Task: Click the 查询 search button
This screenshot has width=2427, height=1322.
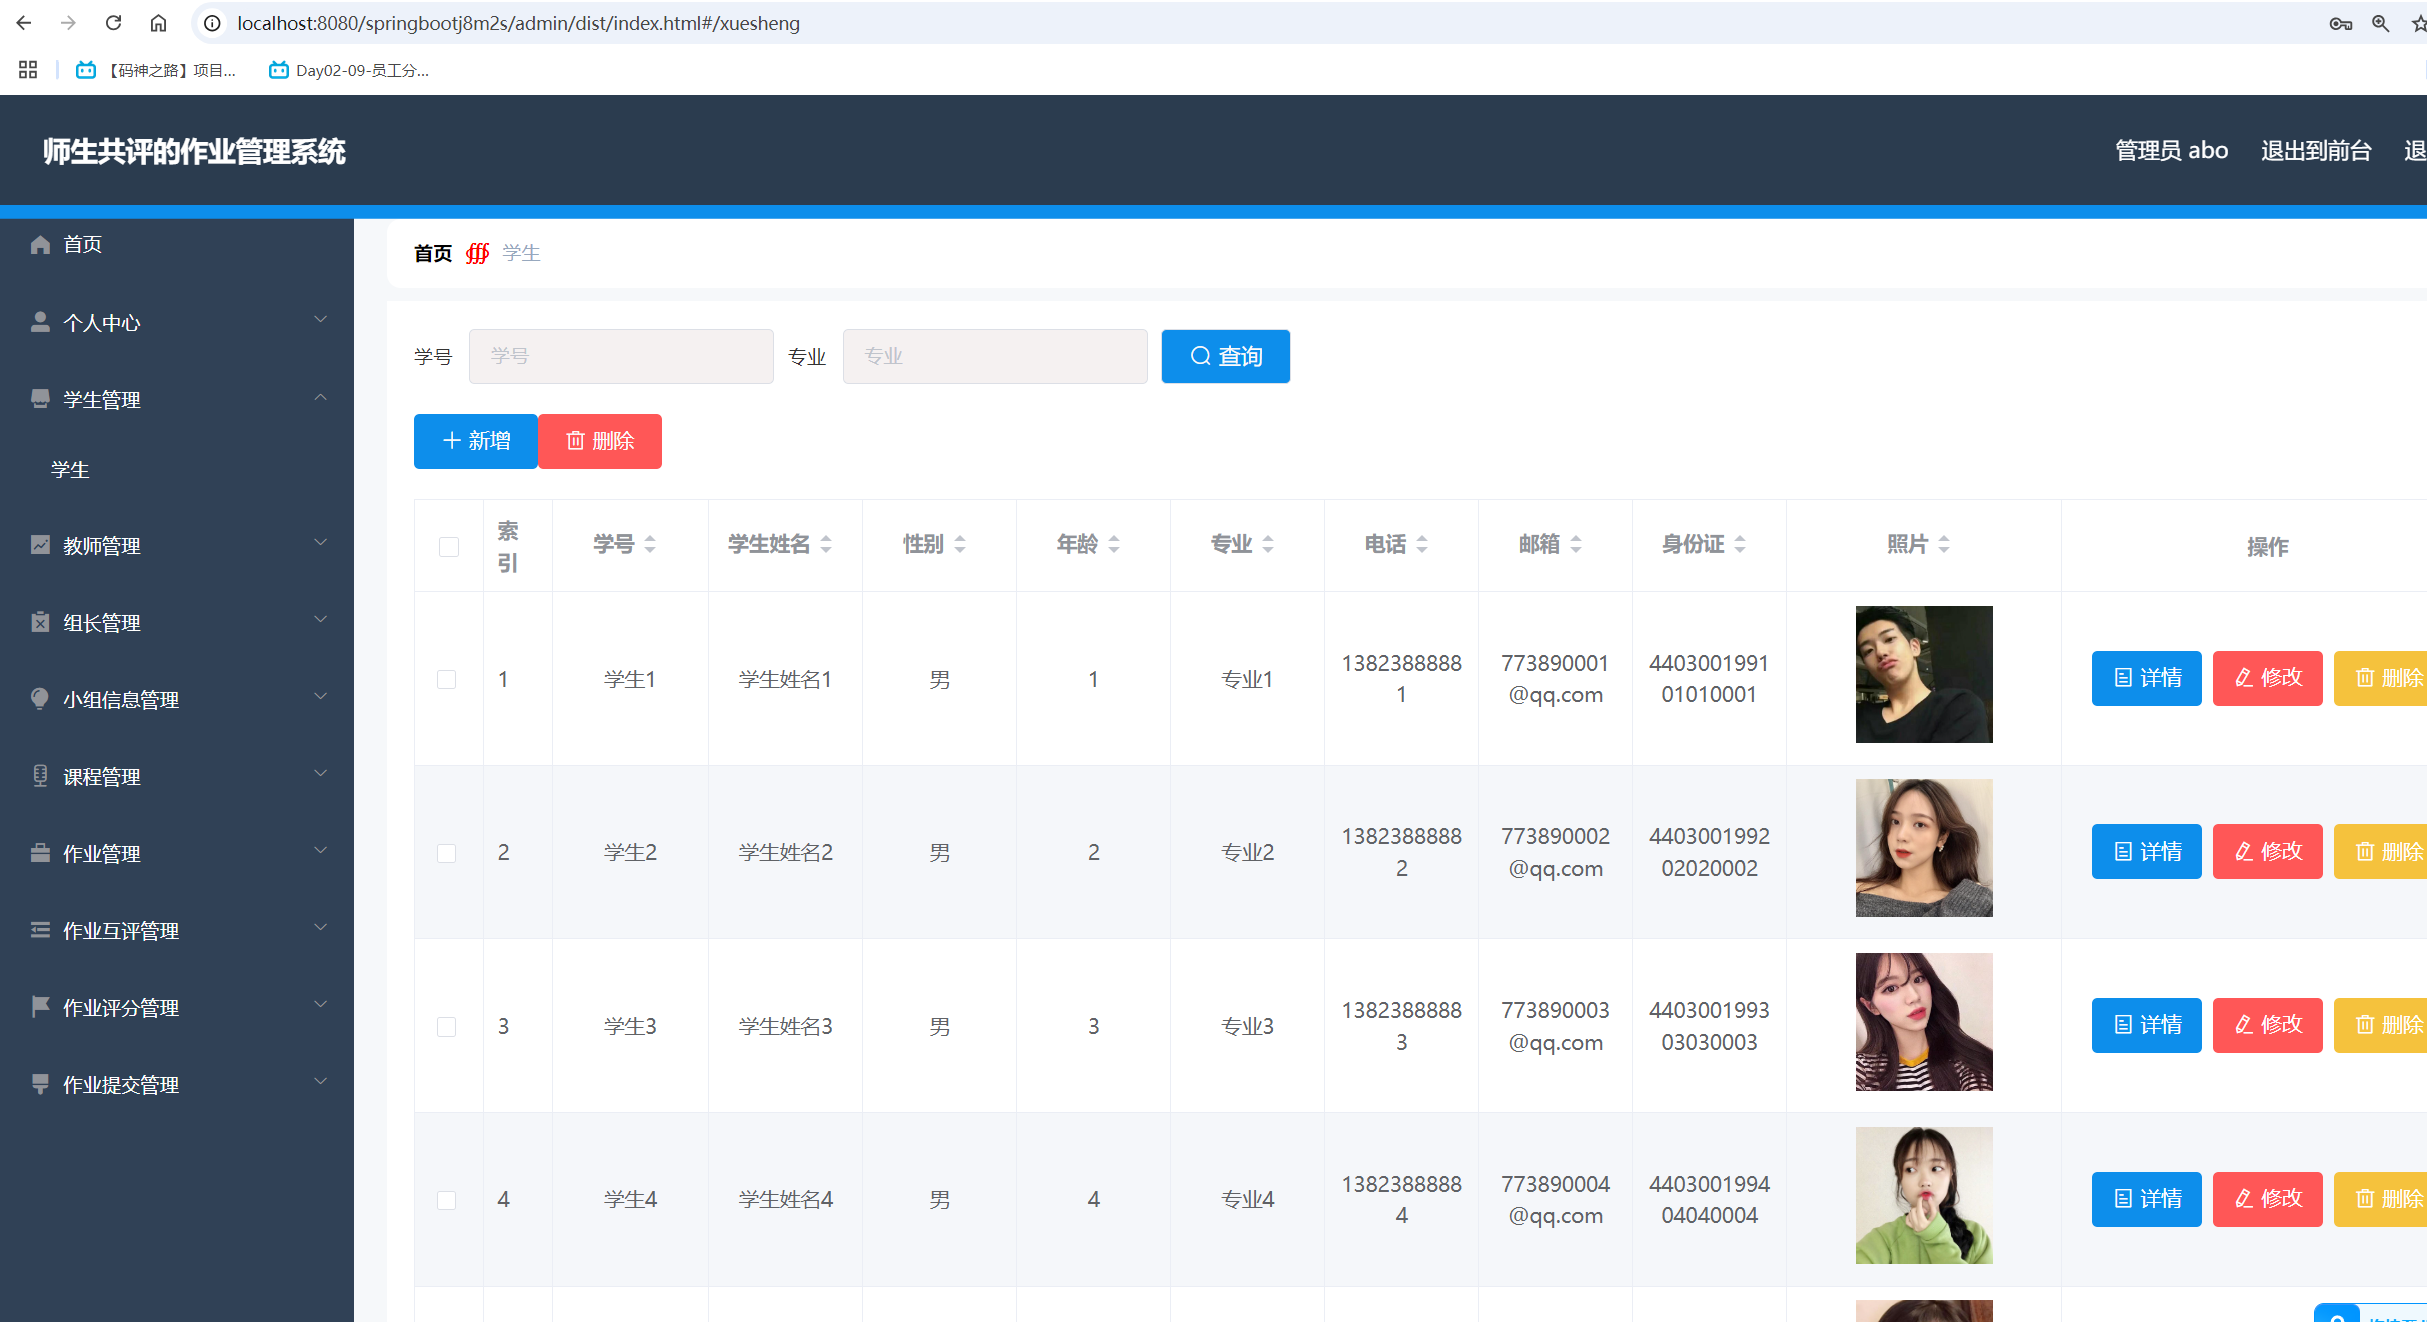Action: click(1225, 356)
